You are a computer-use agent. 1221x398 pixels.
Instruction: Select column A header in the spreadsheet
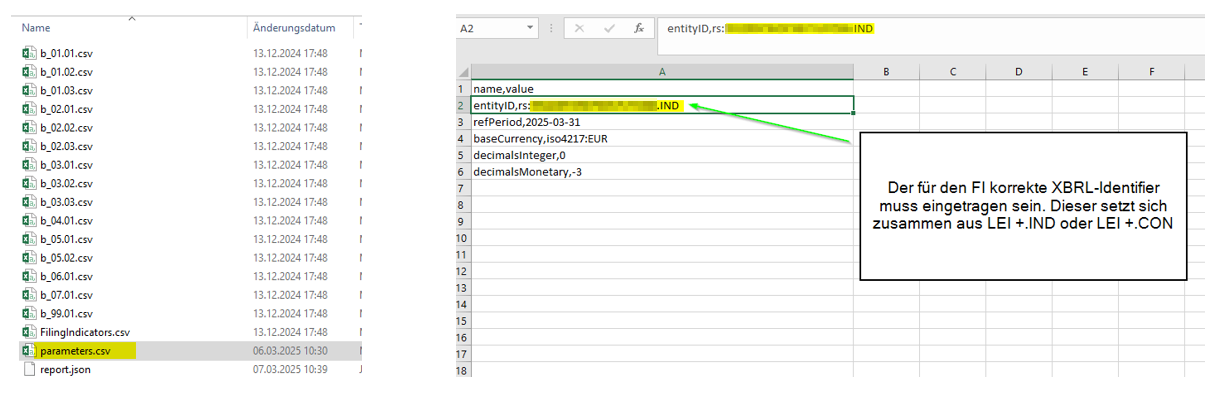pyautogui.click(x=663, y=72)
